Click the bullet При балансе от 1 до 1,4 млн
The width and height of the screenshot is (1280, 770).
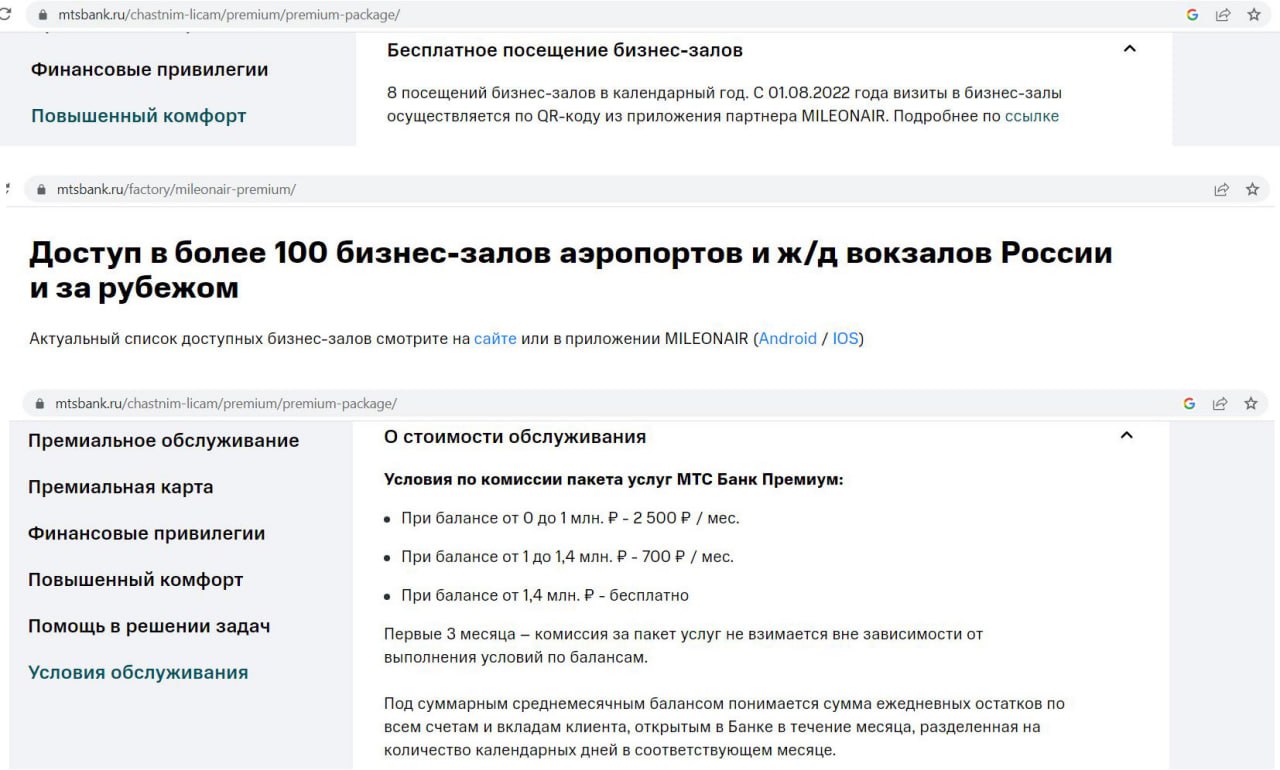567,557
